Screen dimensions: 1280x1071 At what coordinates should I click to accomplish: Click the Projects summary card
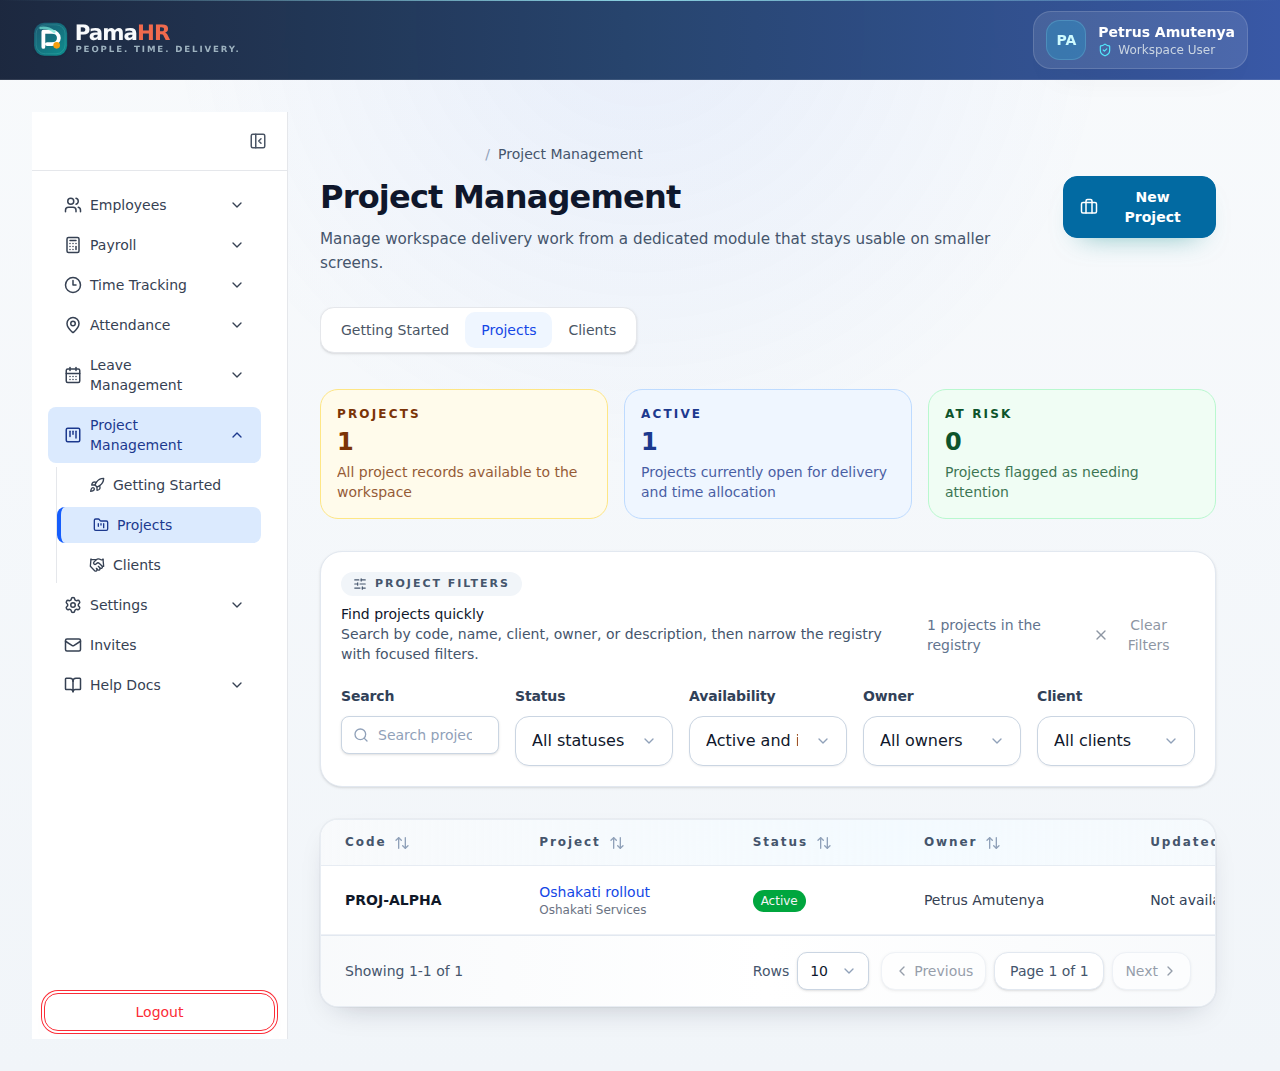click(464, 454)
